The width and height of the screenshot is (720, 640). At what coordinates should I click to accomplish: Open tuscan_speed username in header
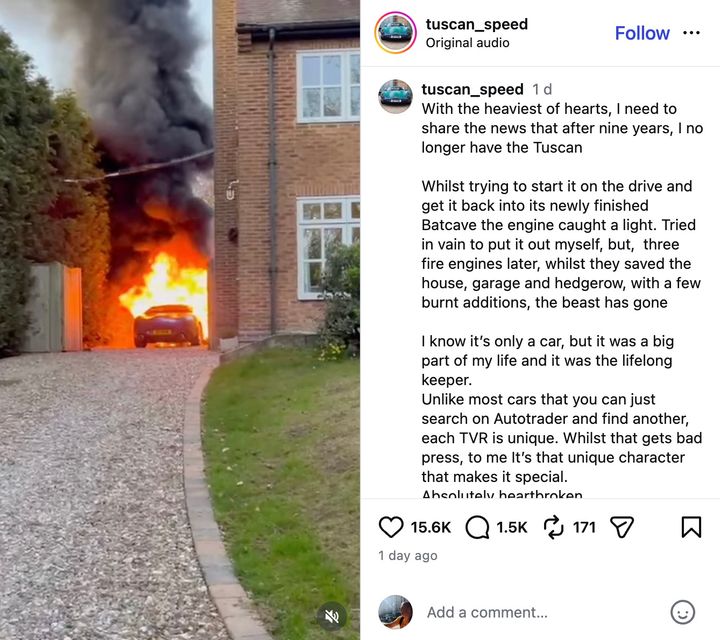coord(477,24)
